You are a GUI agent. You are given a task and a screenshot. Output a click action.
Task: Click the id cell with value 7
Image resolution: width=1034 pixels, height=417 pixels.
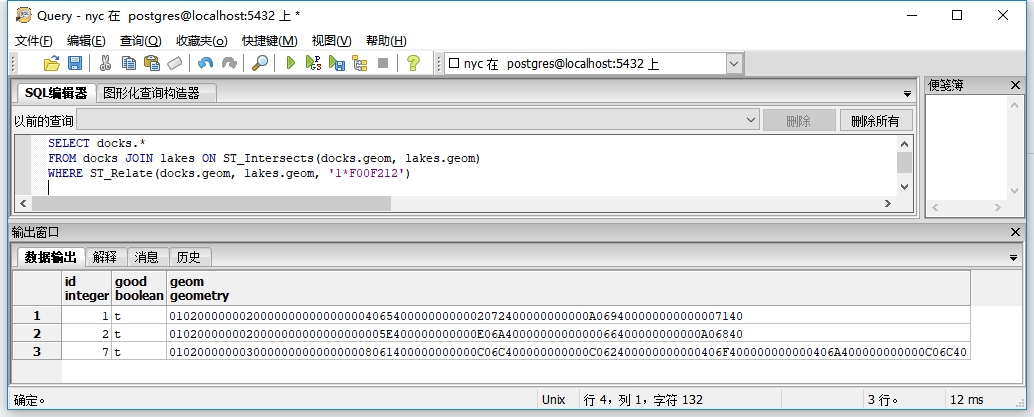tap(86, 352)
